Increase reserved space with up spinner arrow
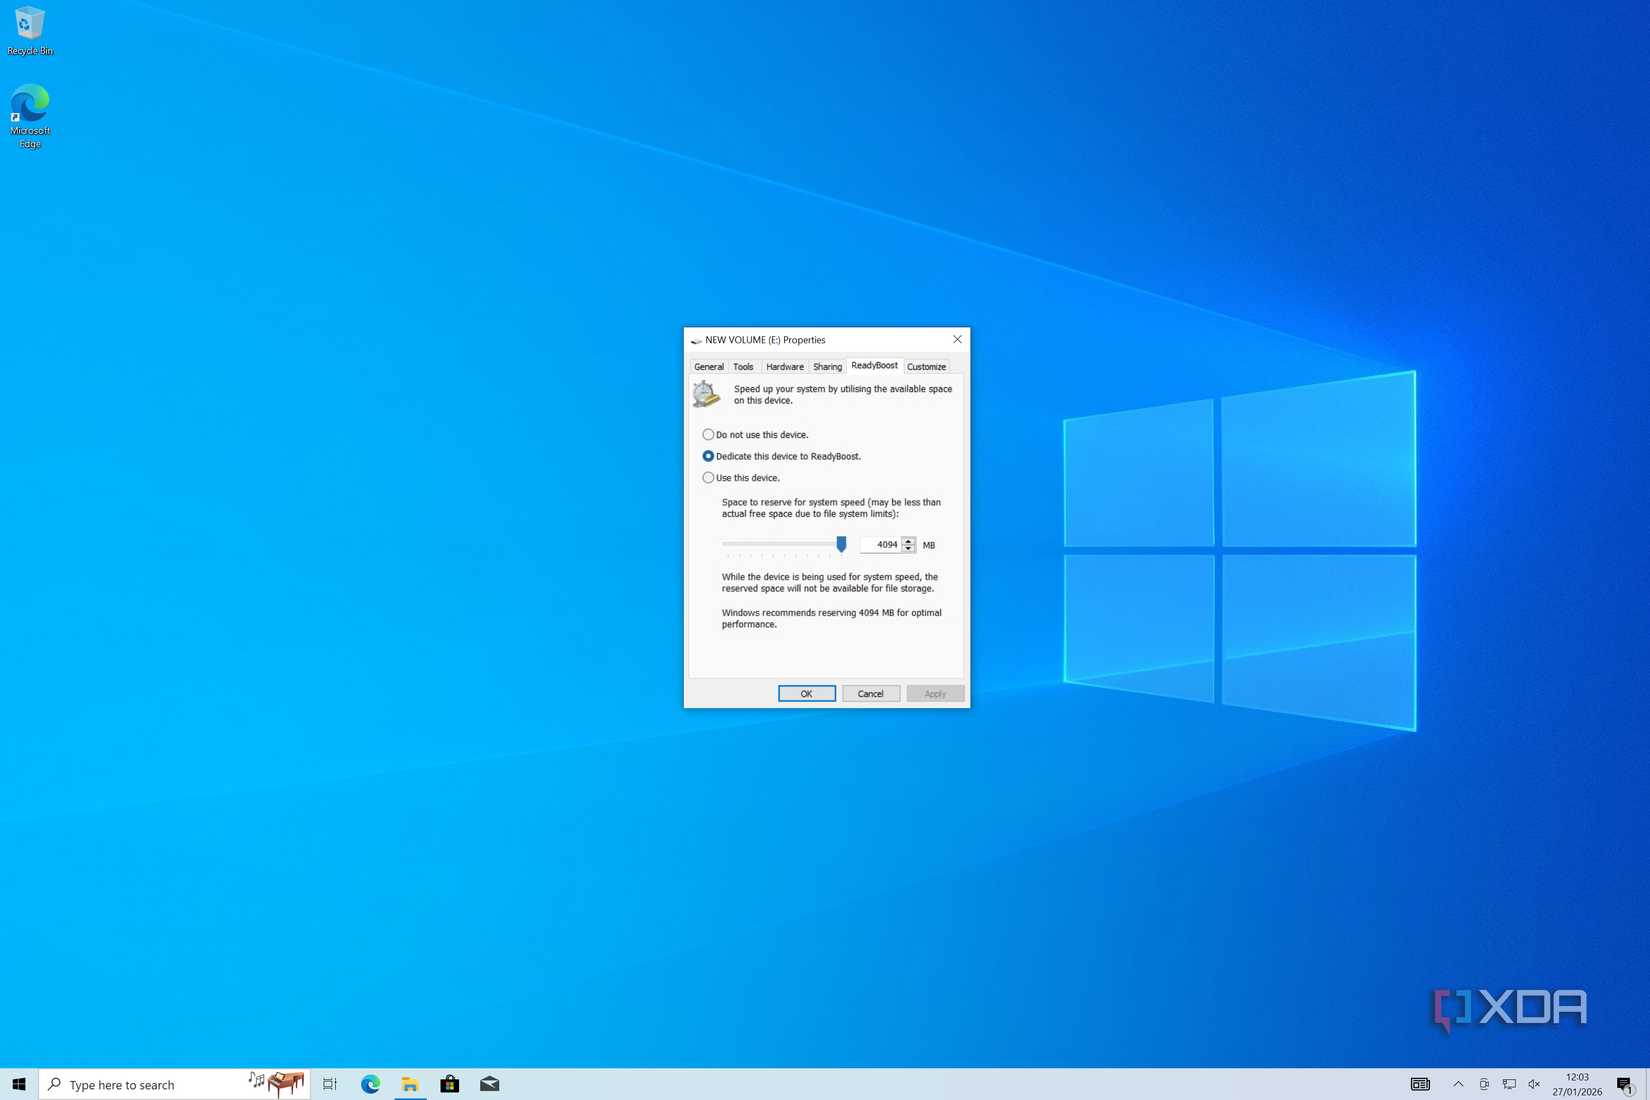This screenshot has width=1650, height=1100. pos(908,541)
